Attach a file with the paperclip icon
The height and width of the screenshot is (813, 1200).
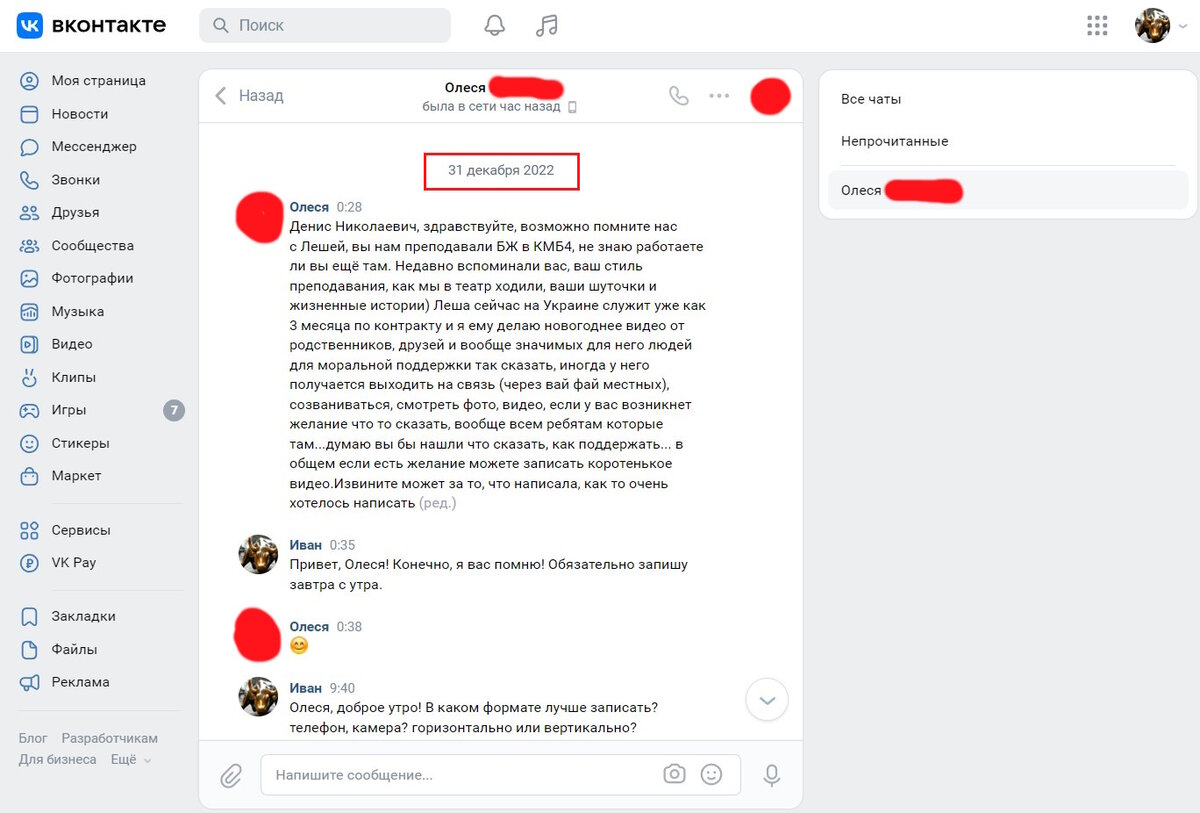(x=231, y=775)
